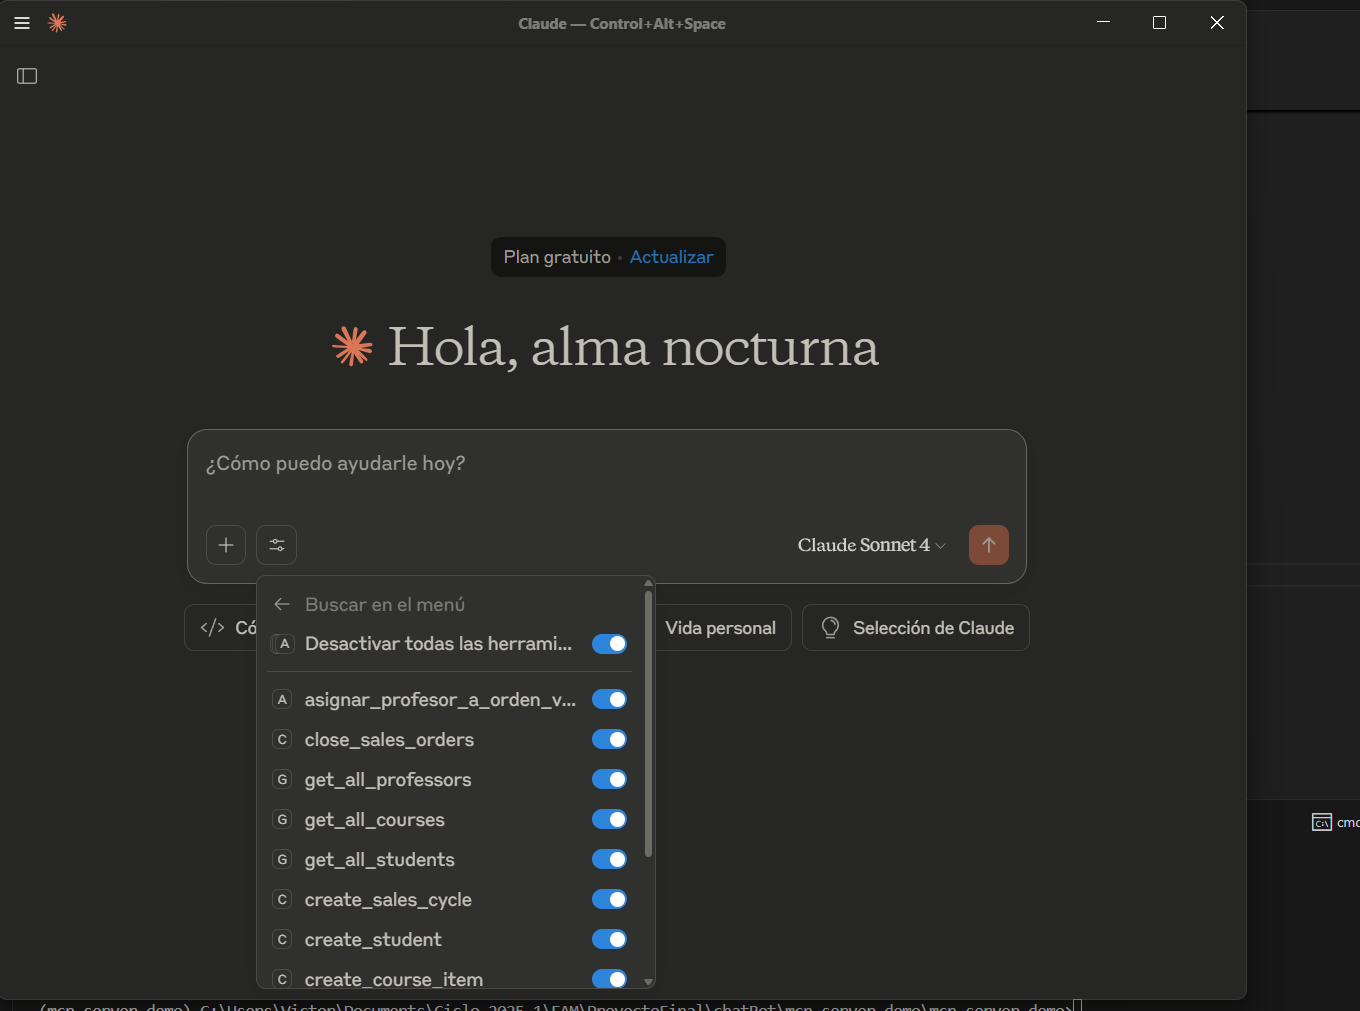Toggle create_sales_cycle tool switch
This screenshot has height=1011, width=1360.
pyautogui.click(x=609, y=900)
